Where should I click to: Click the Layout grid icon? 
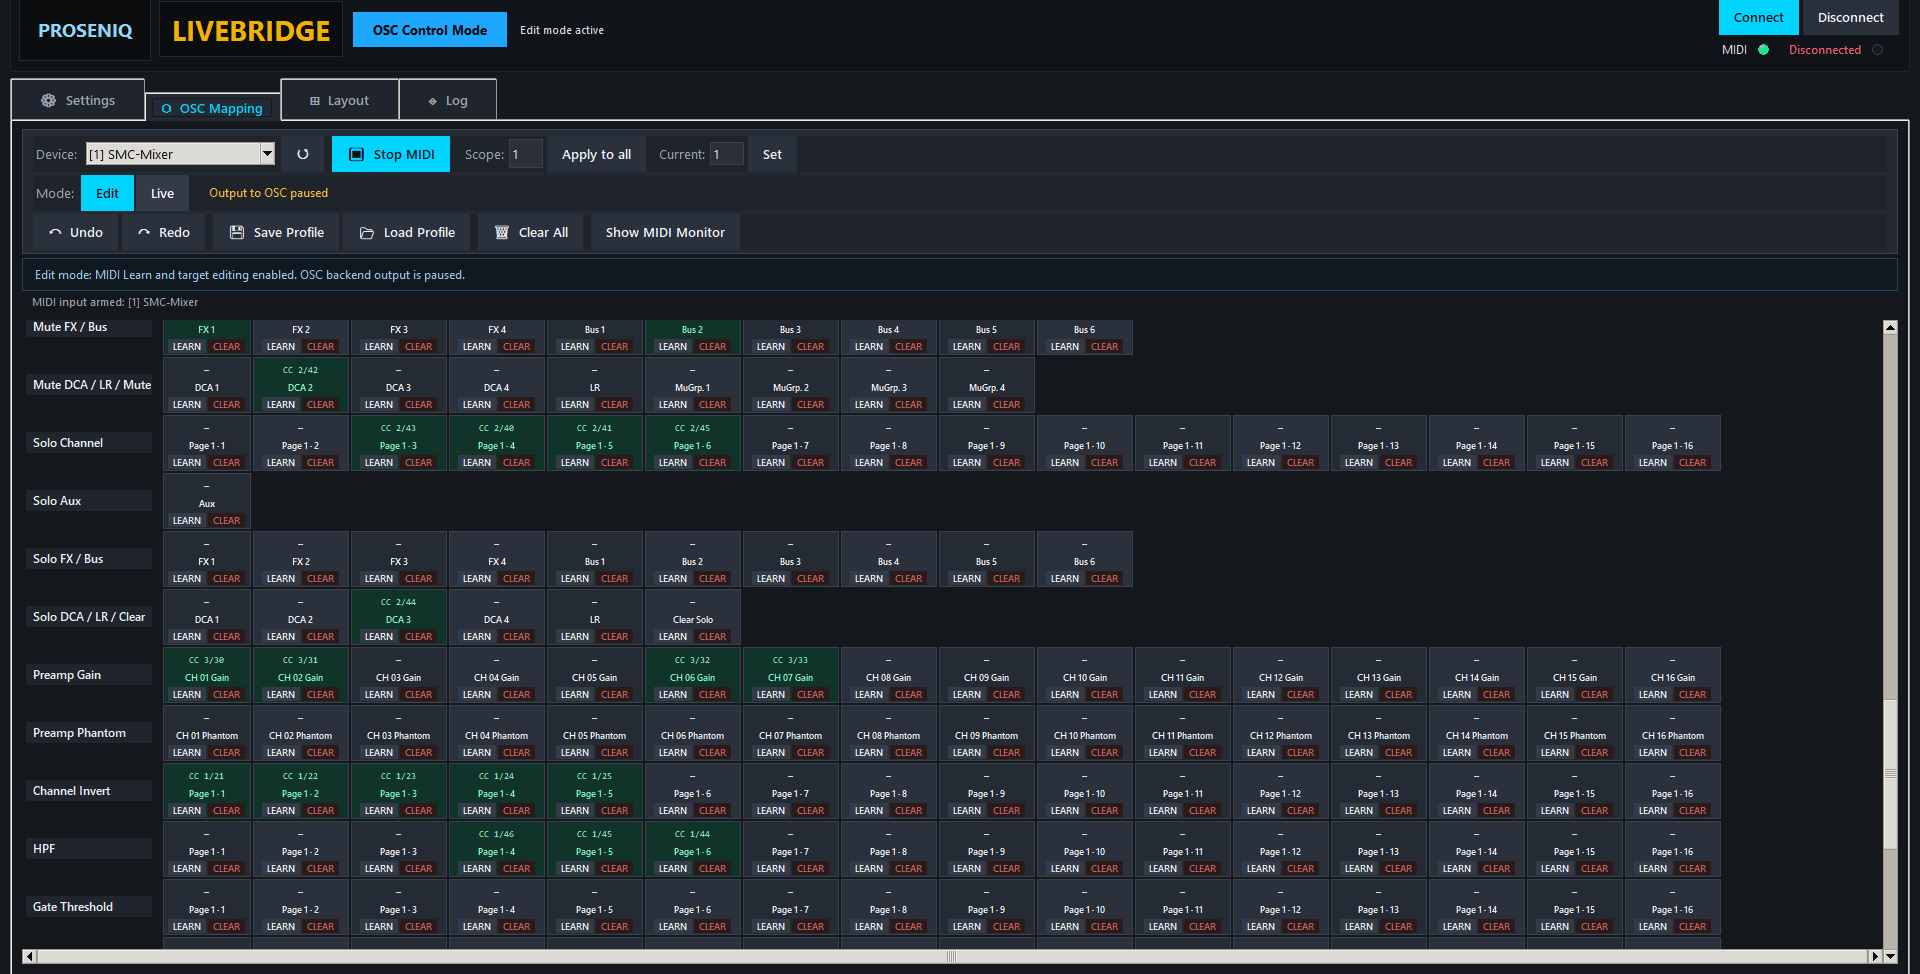315,101
